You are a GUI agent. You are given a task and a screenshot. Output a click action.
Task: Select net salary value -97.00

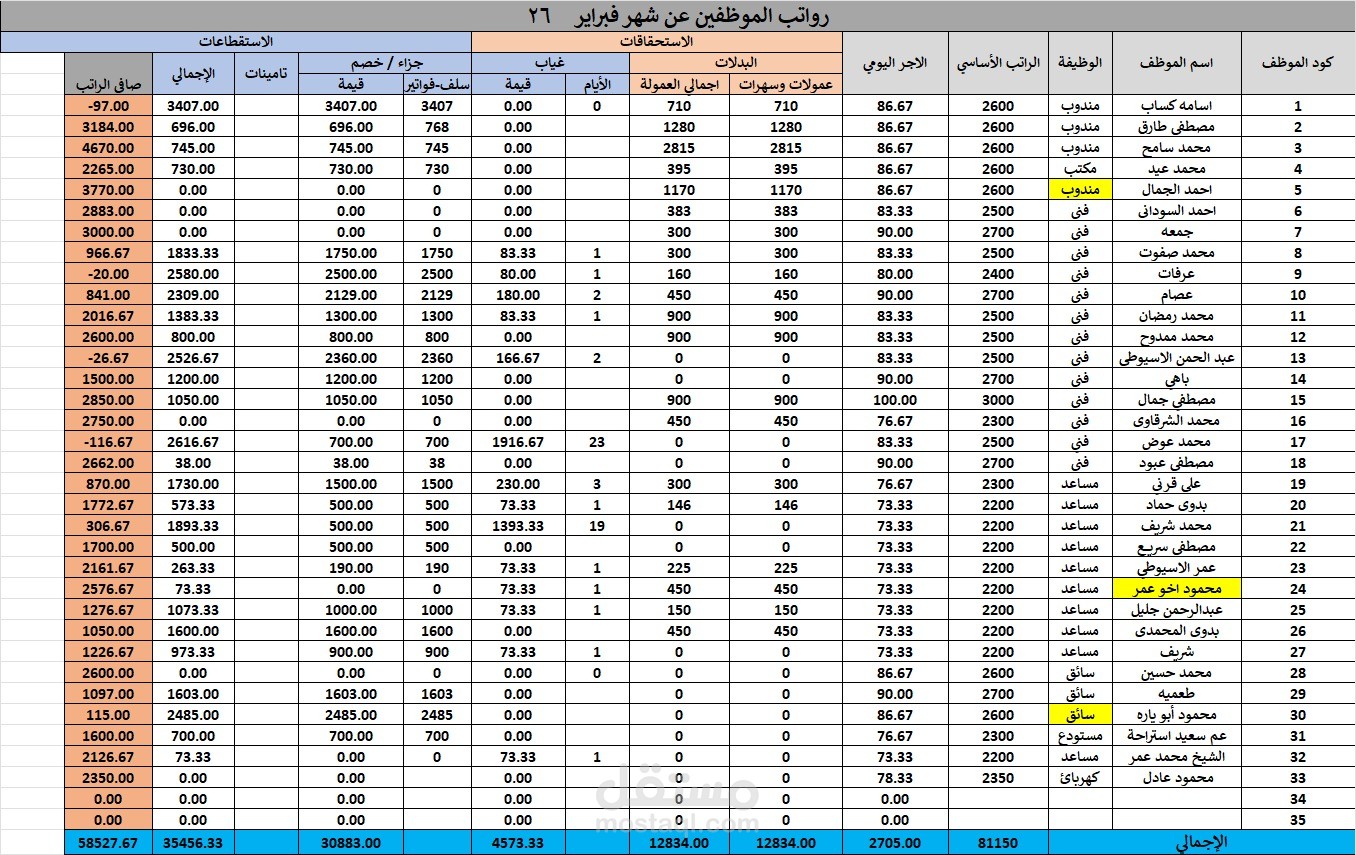click(108, 106)
